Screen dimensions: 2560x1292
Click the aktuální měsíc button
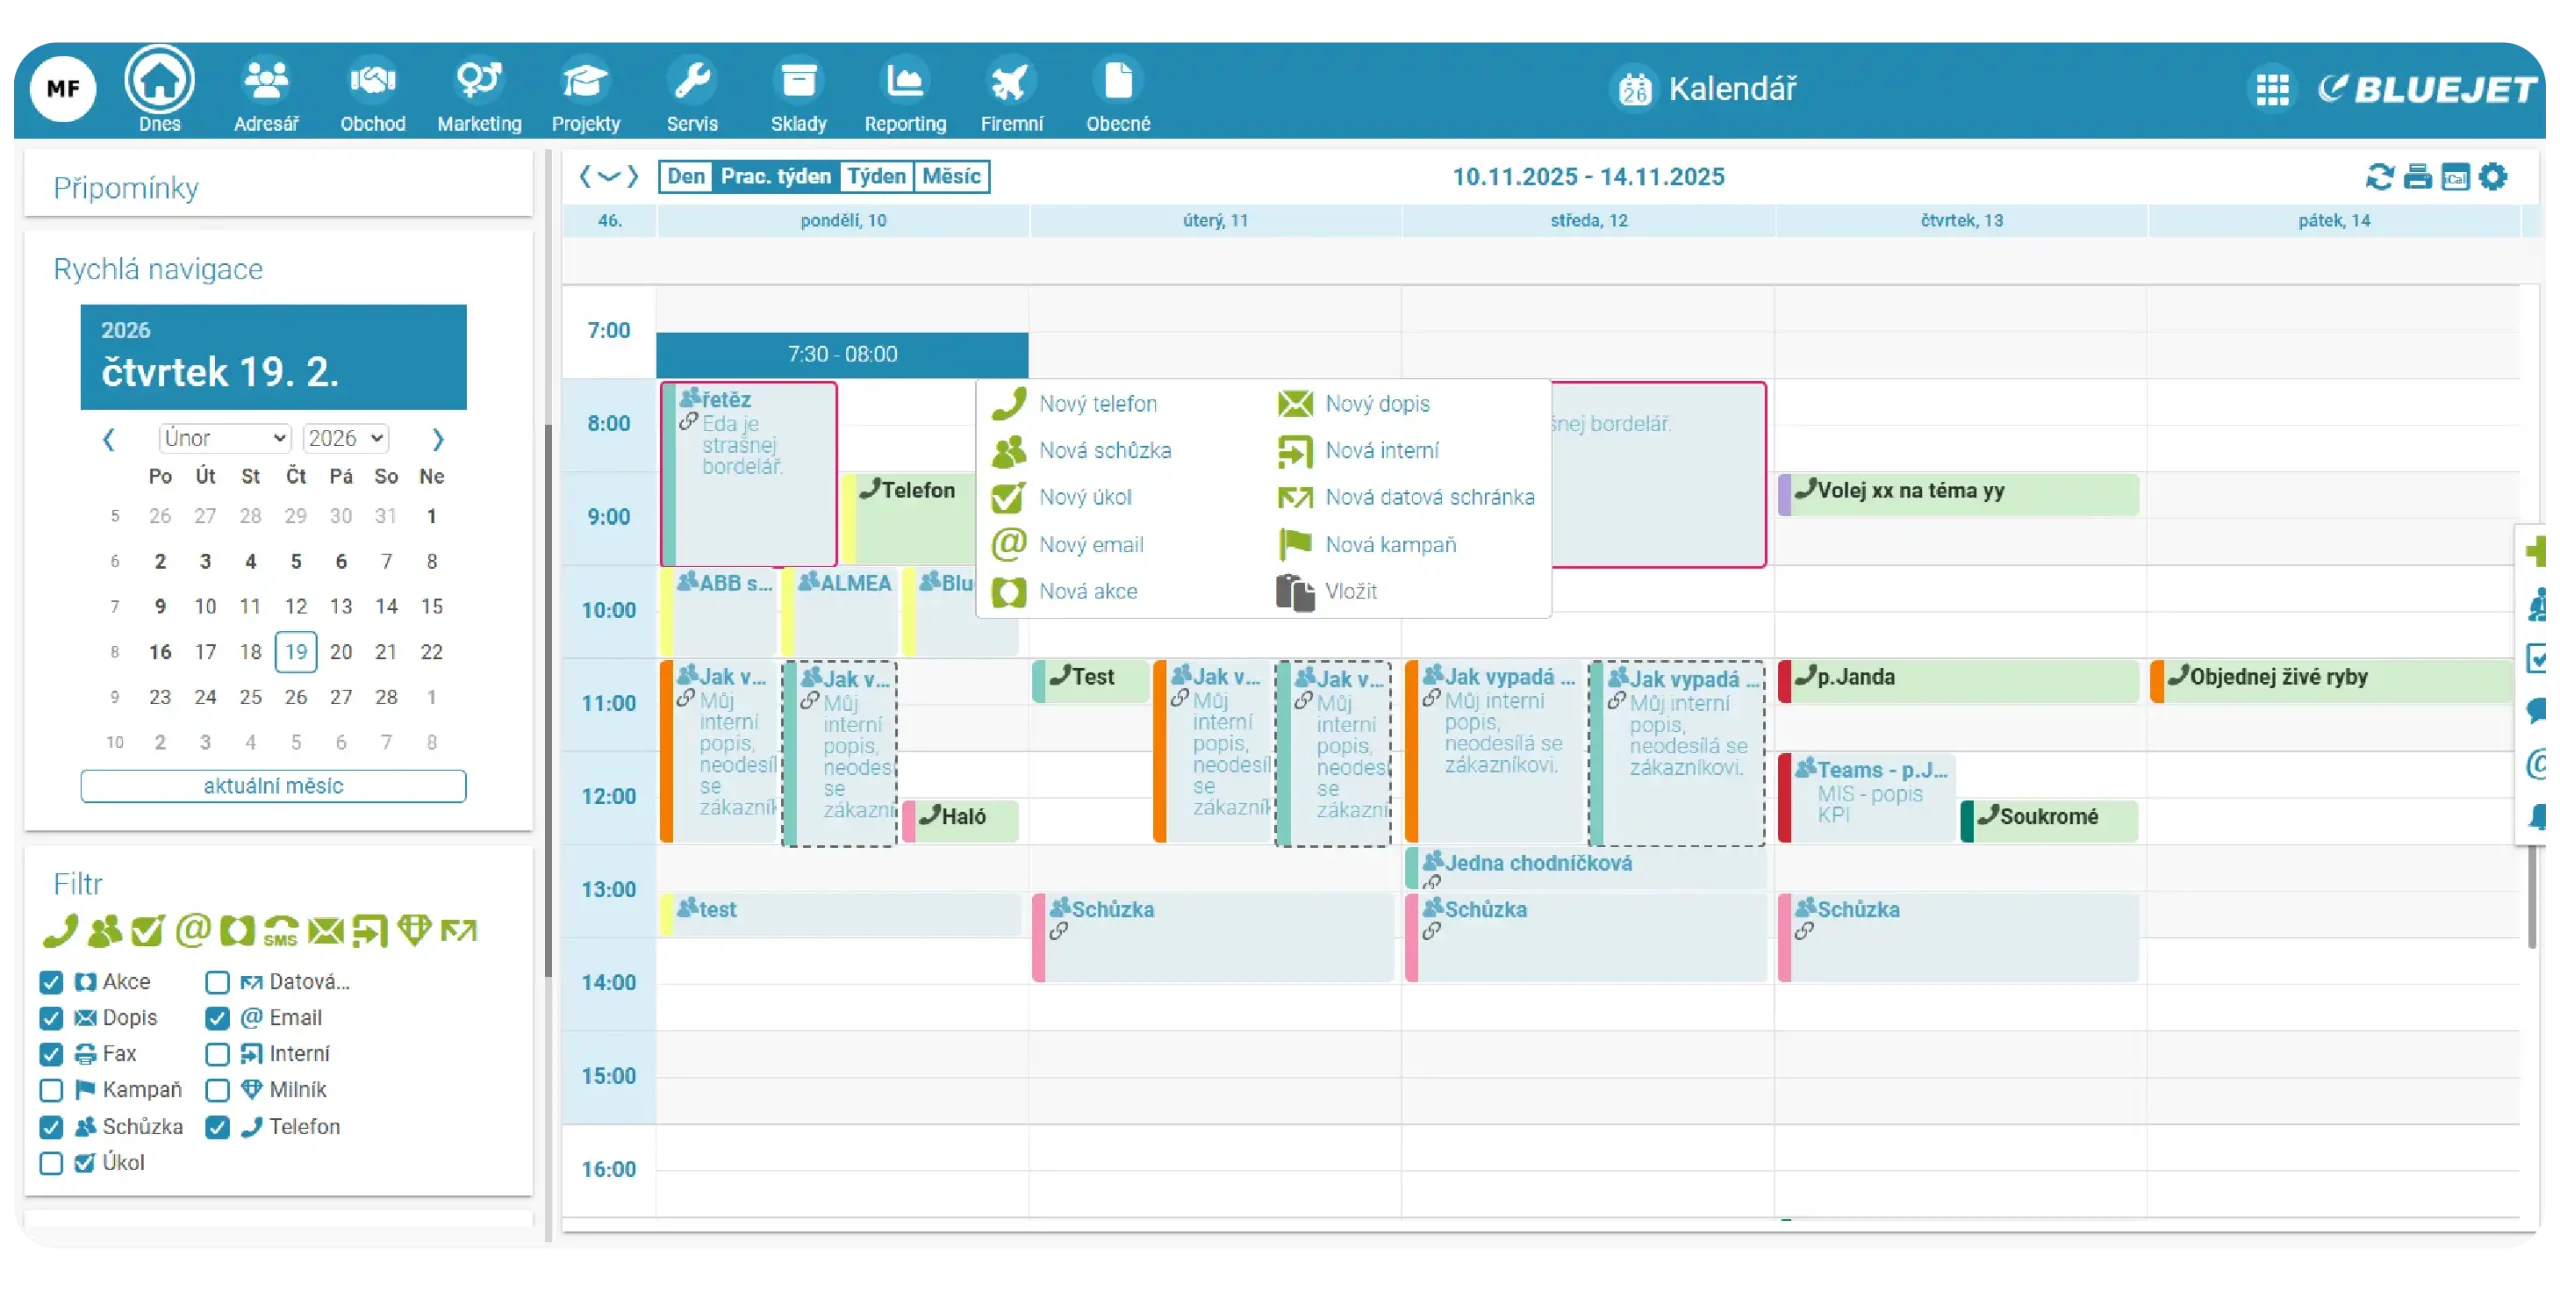tap(273, 786)
